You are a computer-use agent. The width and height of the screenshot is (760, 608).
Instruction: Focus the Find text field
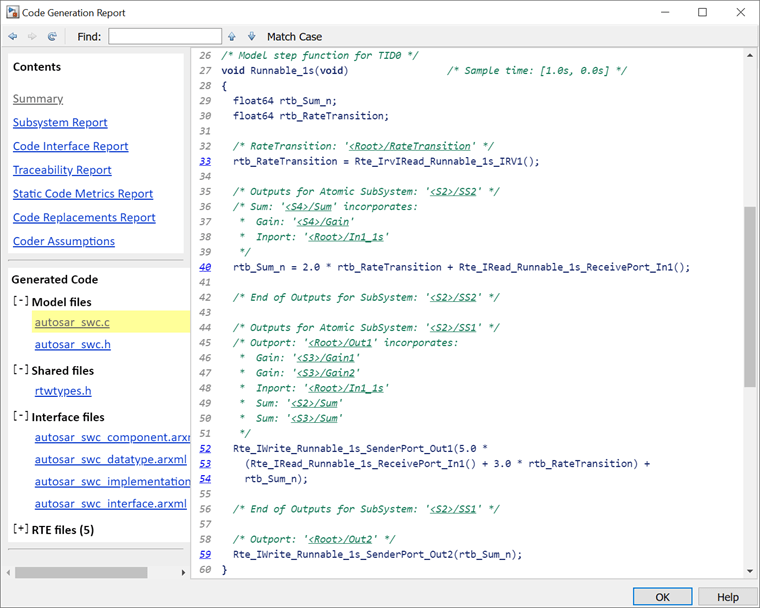[x=165, y=36]
